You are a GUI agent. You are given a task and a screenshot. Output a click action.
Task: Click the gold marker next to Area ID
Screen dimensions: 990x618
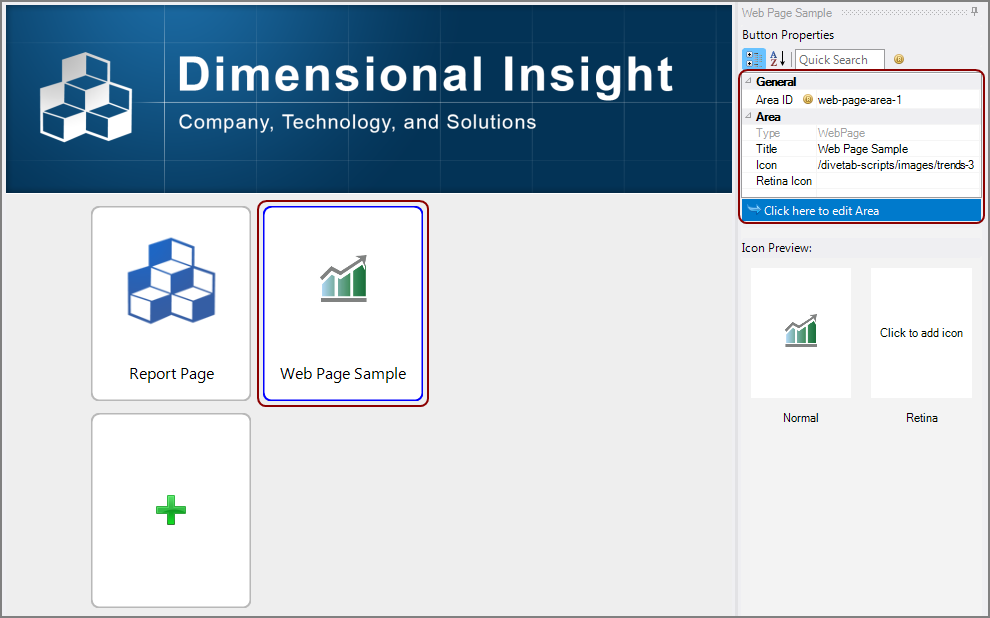[x=808, y=100]
